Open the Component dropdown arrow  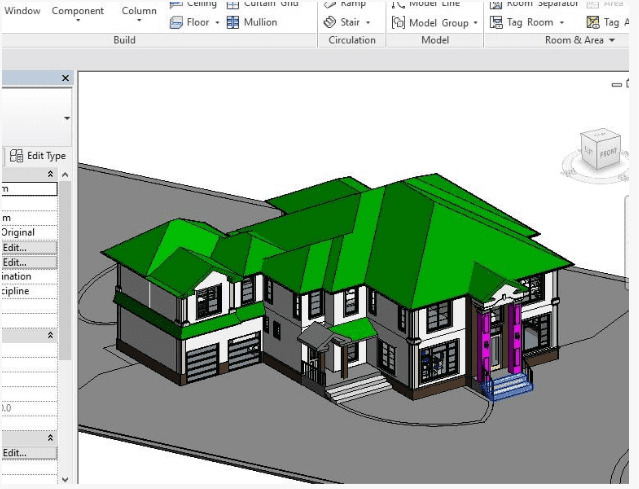[x=78, y=24]
